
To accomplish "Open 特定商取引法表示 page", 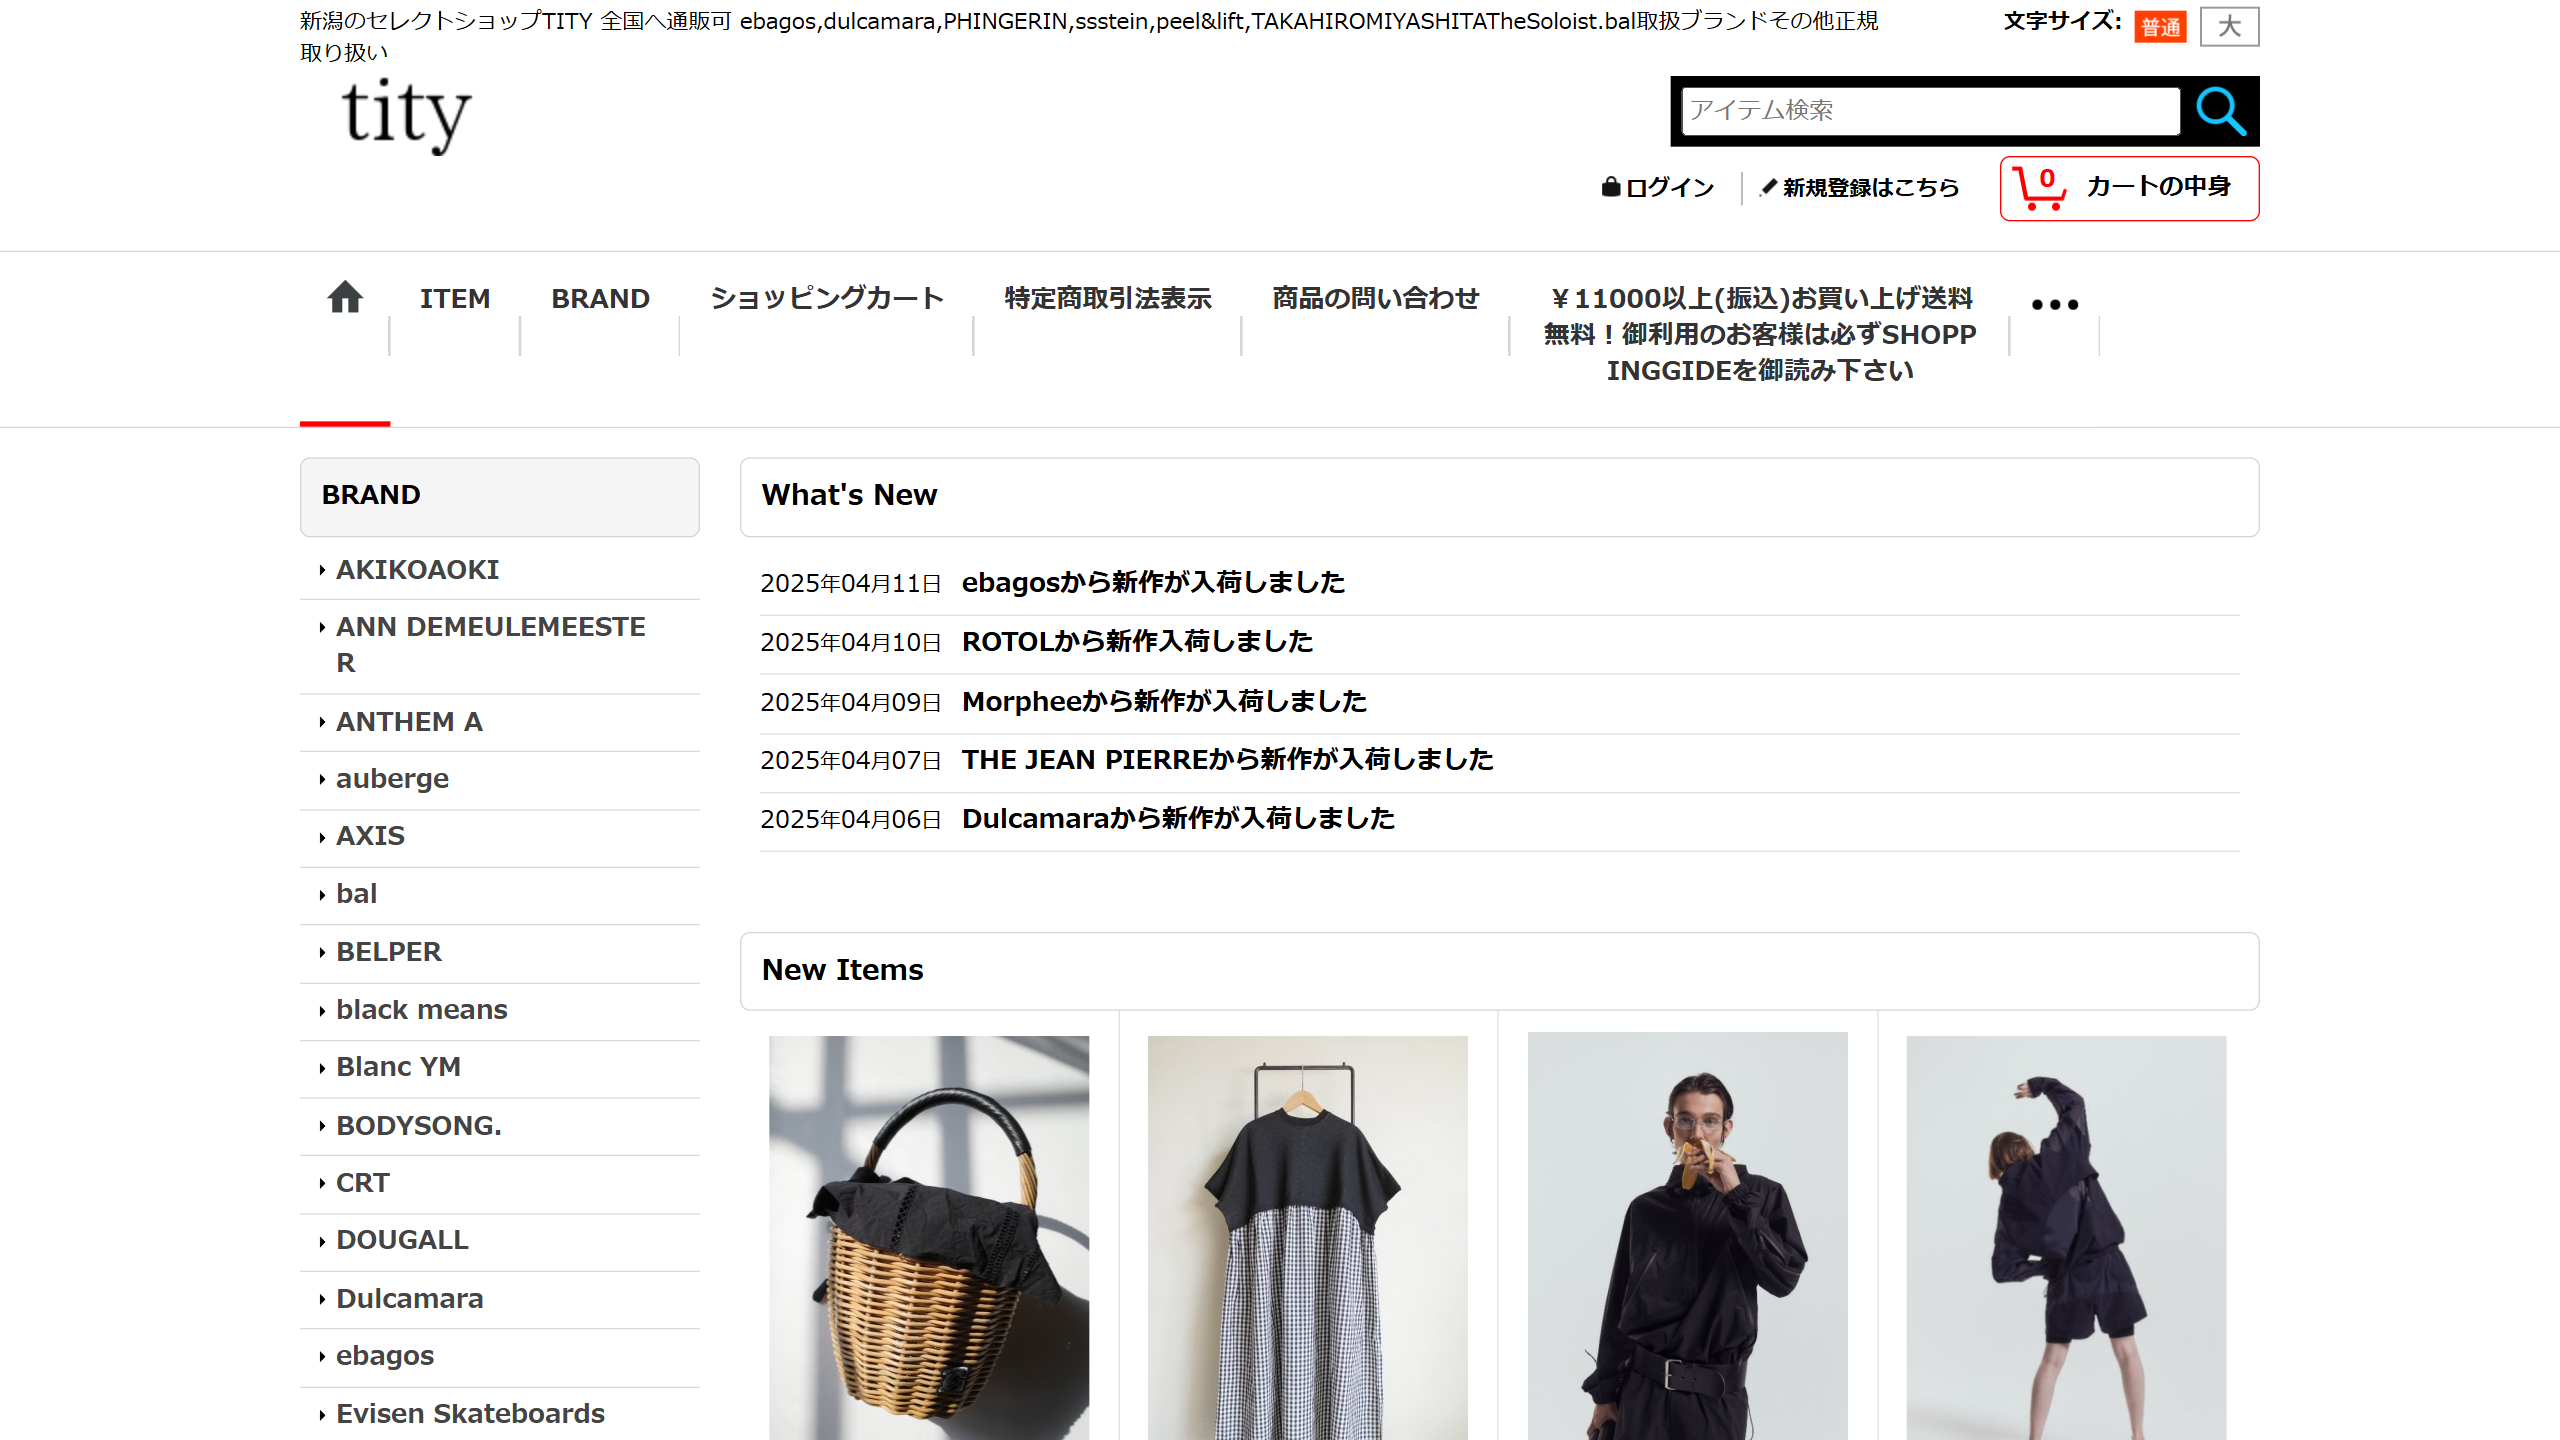I will pos(1108,299).
